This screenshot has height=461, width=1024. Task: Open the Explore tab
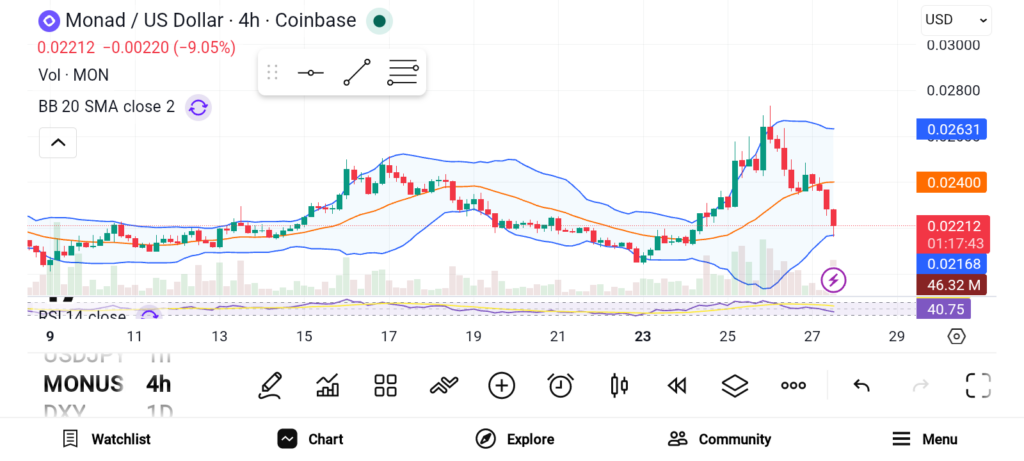tap(515, 439)
